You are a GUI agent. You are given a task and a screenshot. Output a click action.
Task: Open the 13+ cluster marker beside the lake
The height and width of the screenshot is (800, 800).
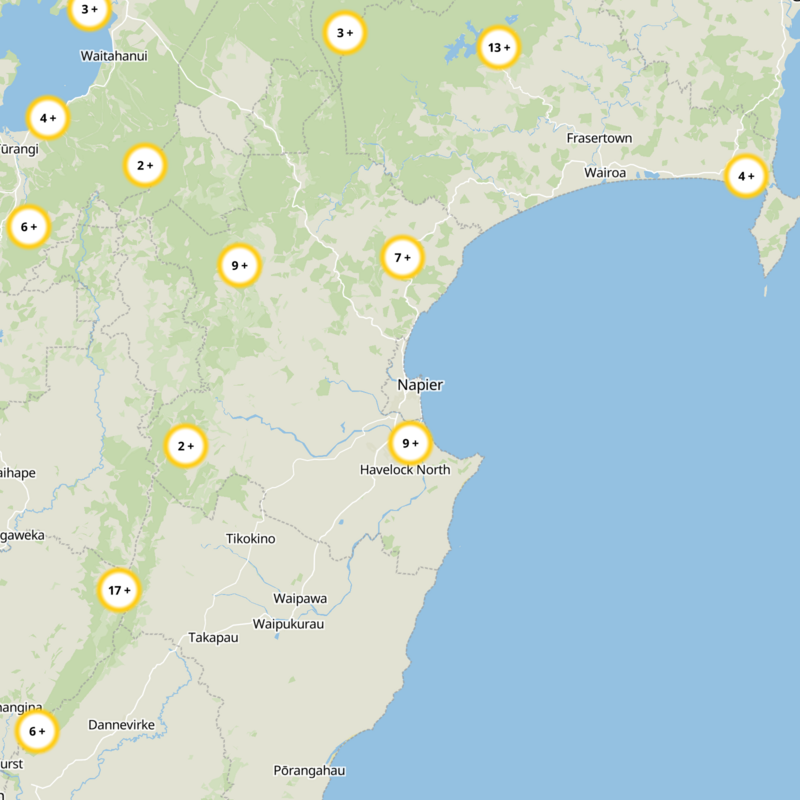tap(498, 47)
